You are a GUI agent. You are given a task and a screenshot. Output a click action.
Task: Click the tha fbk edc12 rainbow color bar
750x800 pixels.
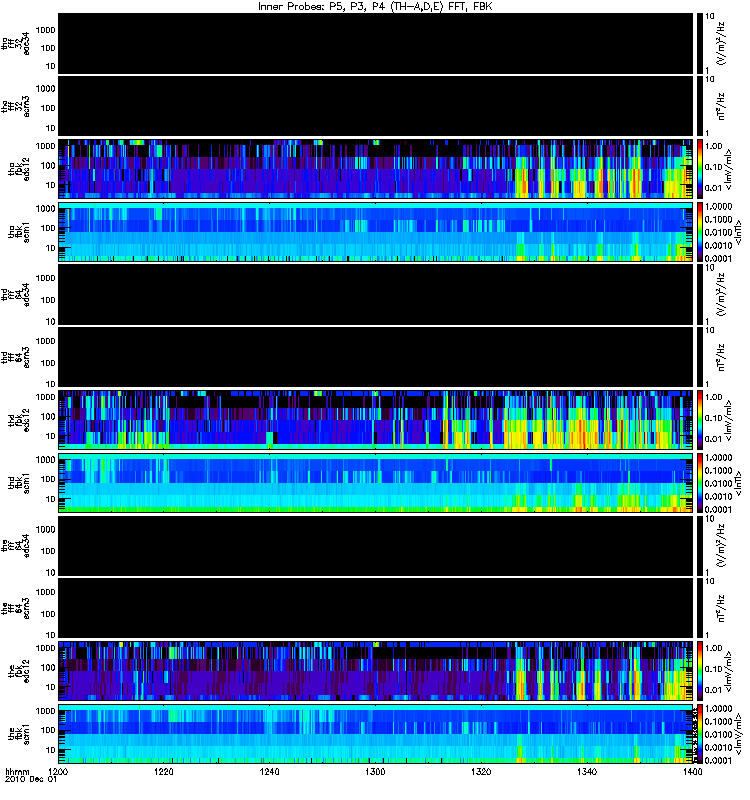700,169
